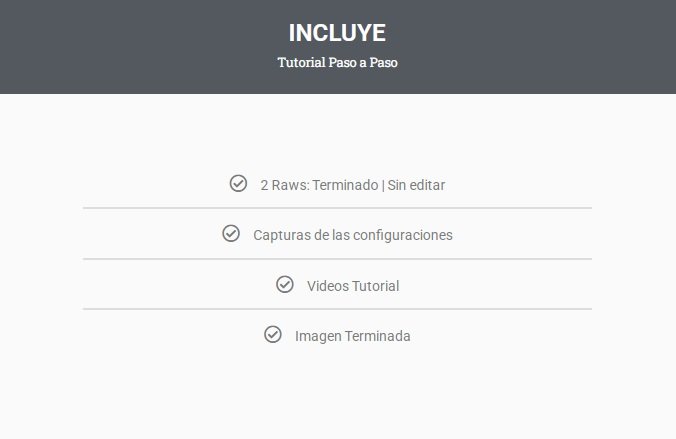The width and height of the screenshot is (676, 439).
Task: Click the word "Terminado" in the first item
Action: [x=345, y=185]
